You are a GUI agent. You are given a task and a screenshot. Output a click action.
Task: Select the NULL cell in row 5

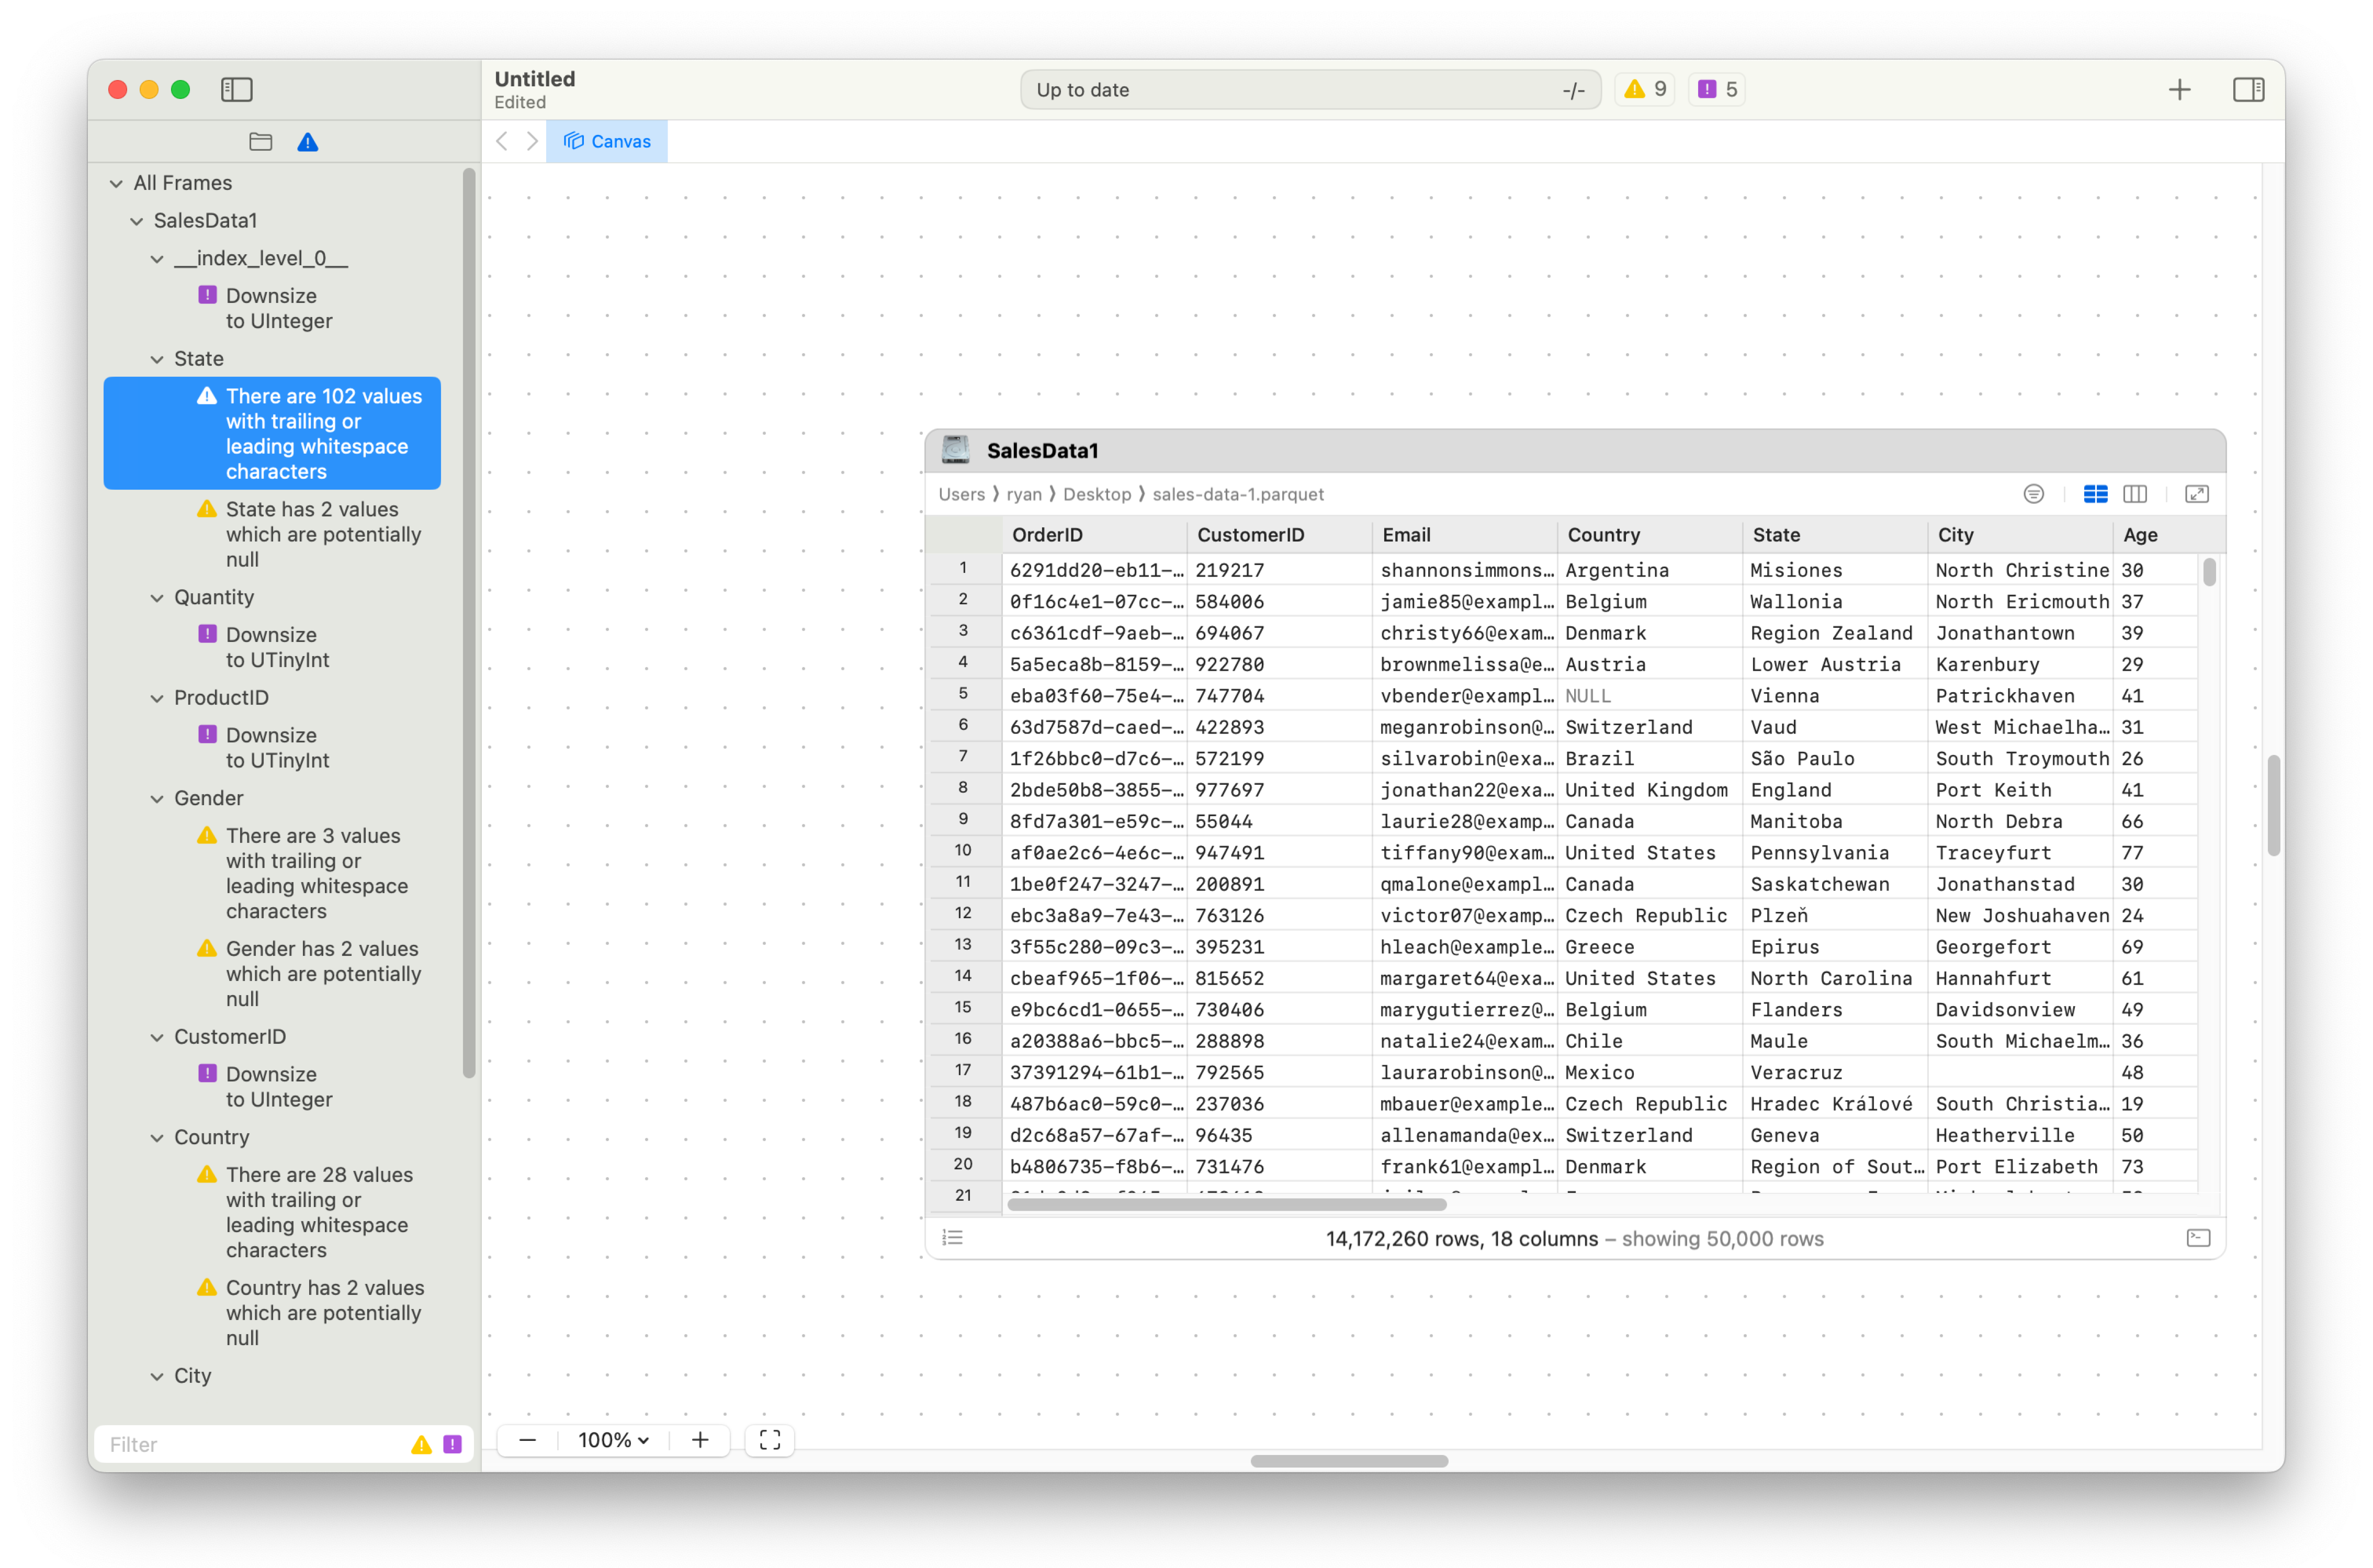[x=1649, y=696]
